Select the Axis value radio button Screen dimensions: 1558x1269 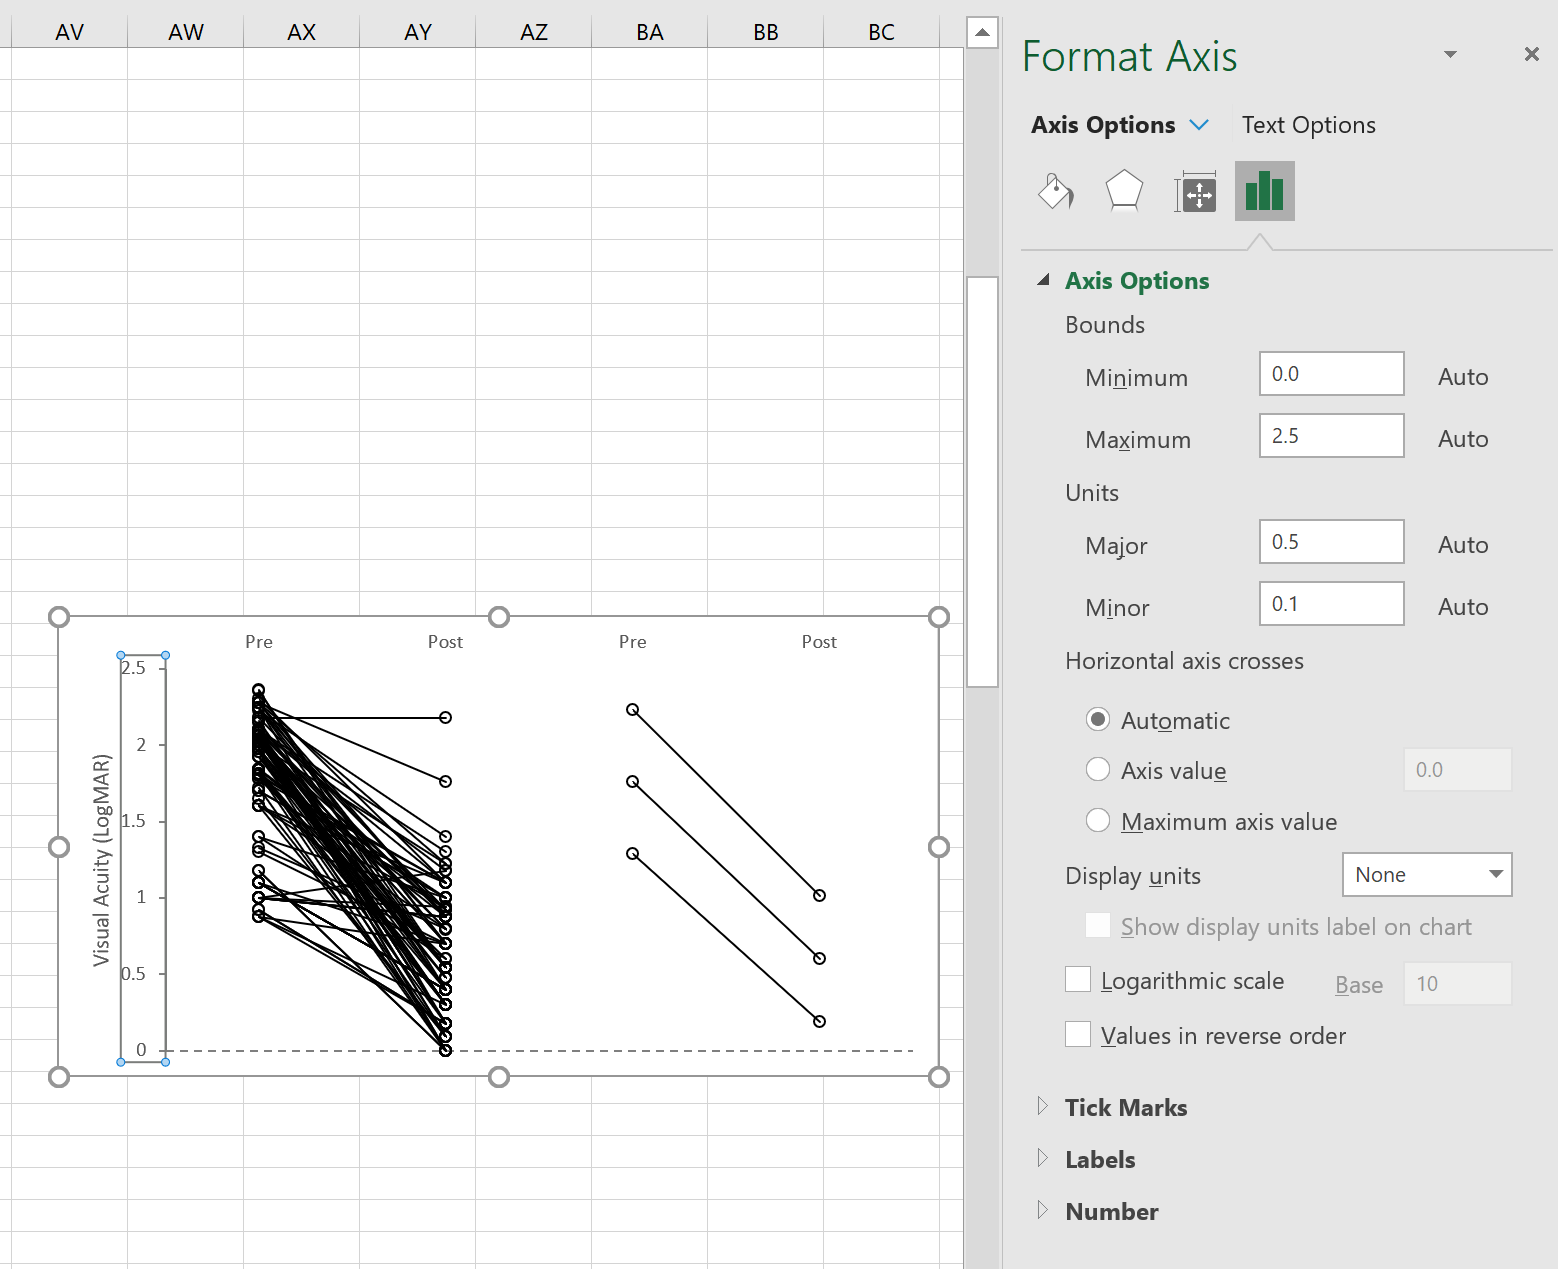coord(1097,770)
